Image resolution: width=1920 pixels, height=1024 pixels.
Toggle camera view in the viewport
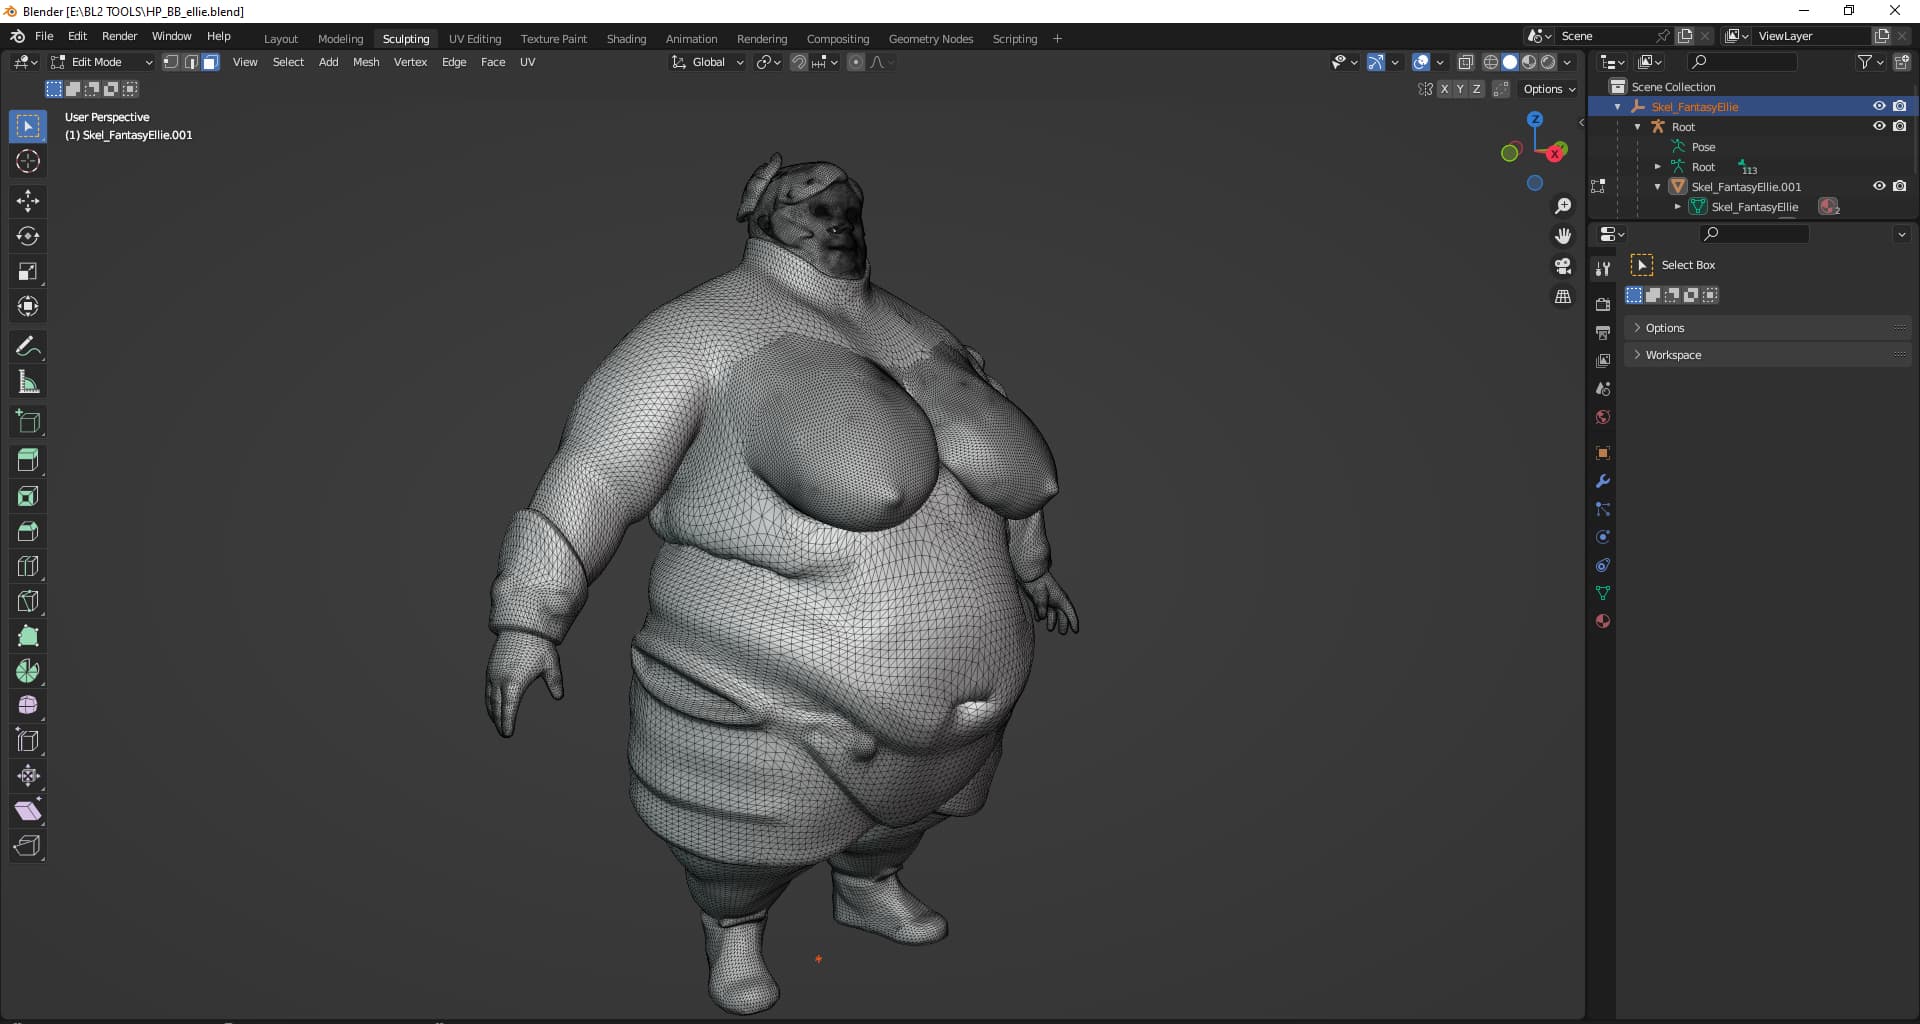pyautogui.click(x=1562, y=266)
